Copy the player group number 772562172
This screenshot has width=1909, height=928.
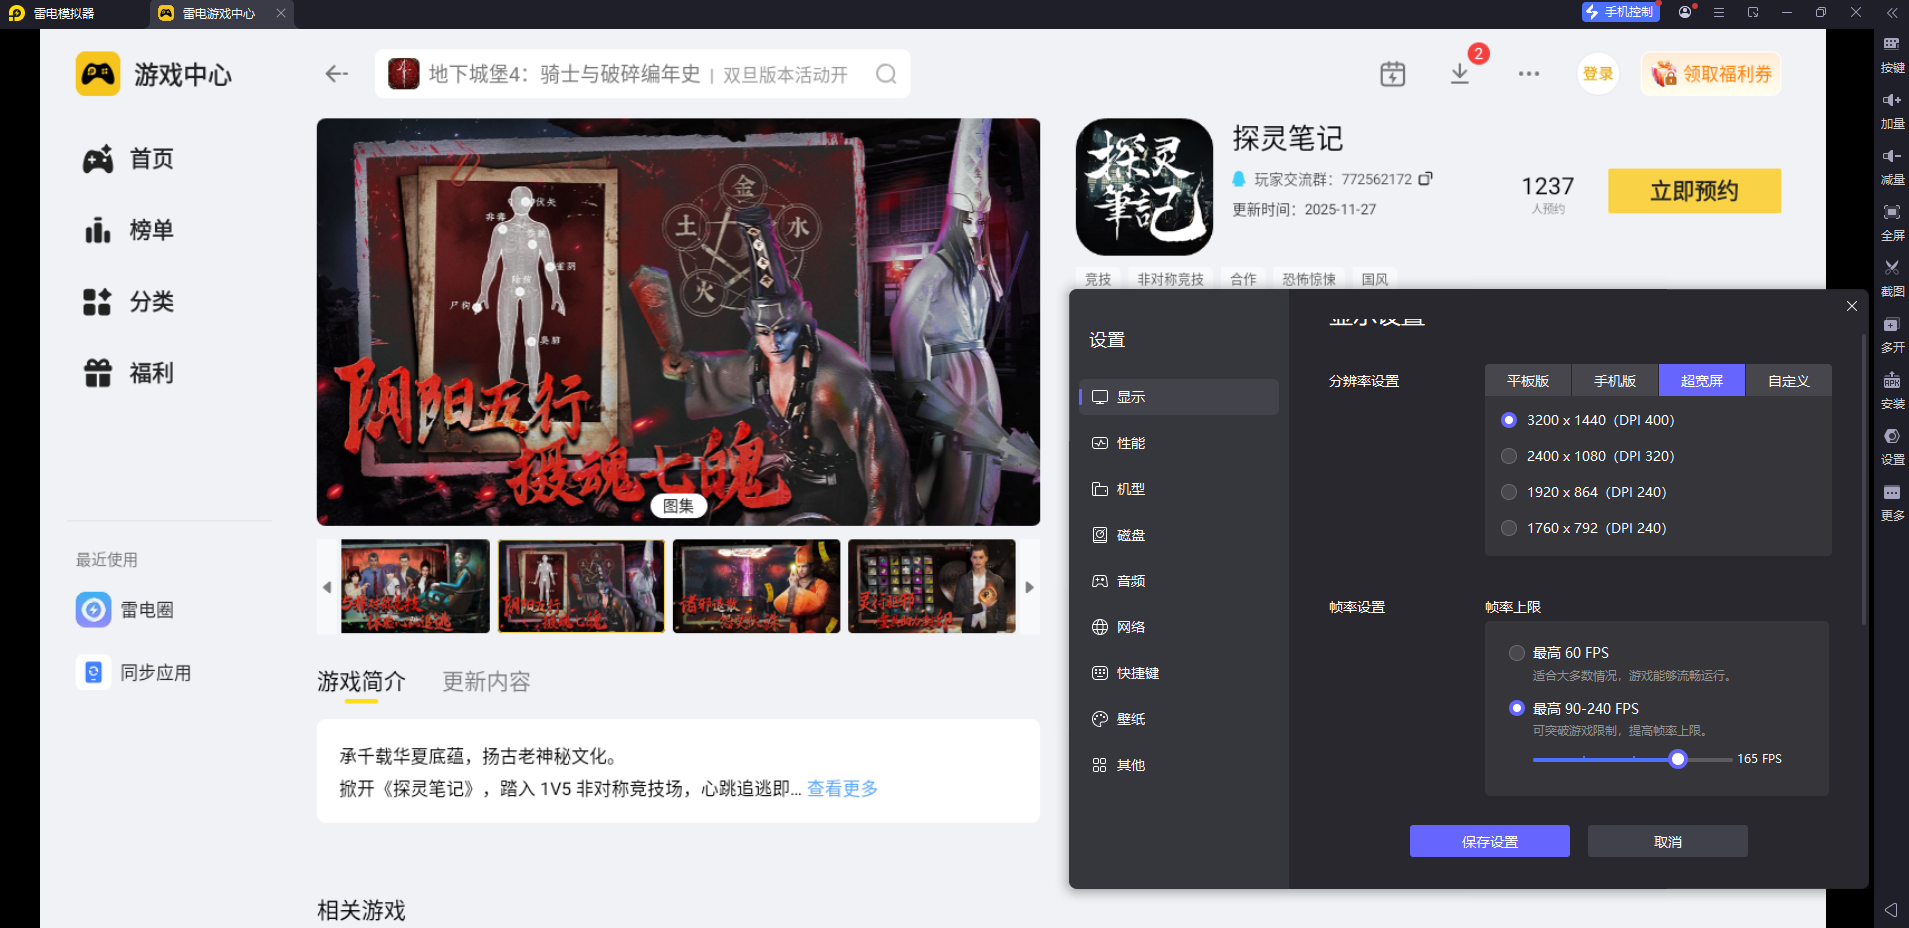(1425, 179)
